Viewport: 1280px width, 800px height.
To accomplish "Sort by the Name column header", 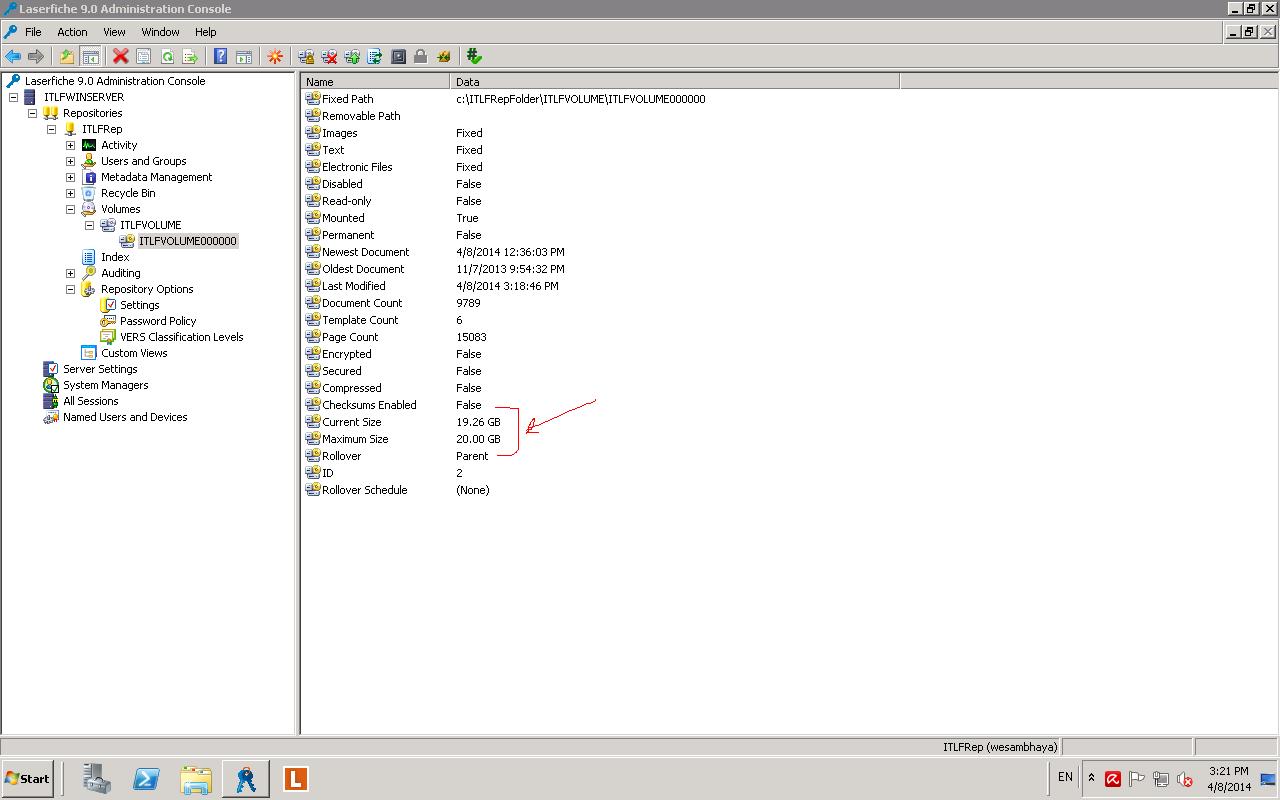I will [375, 81].
